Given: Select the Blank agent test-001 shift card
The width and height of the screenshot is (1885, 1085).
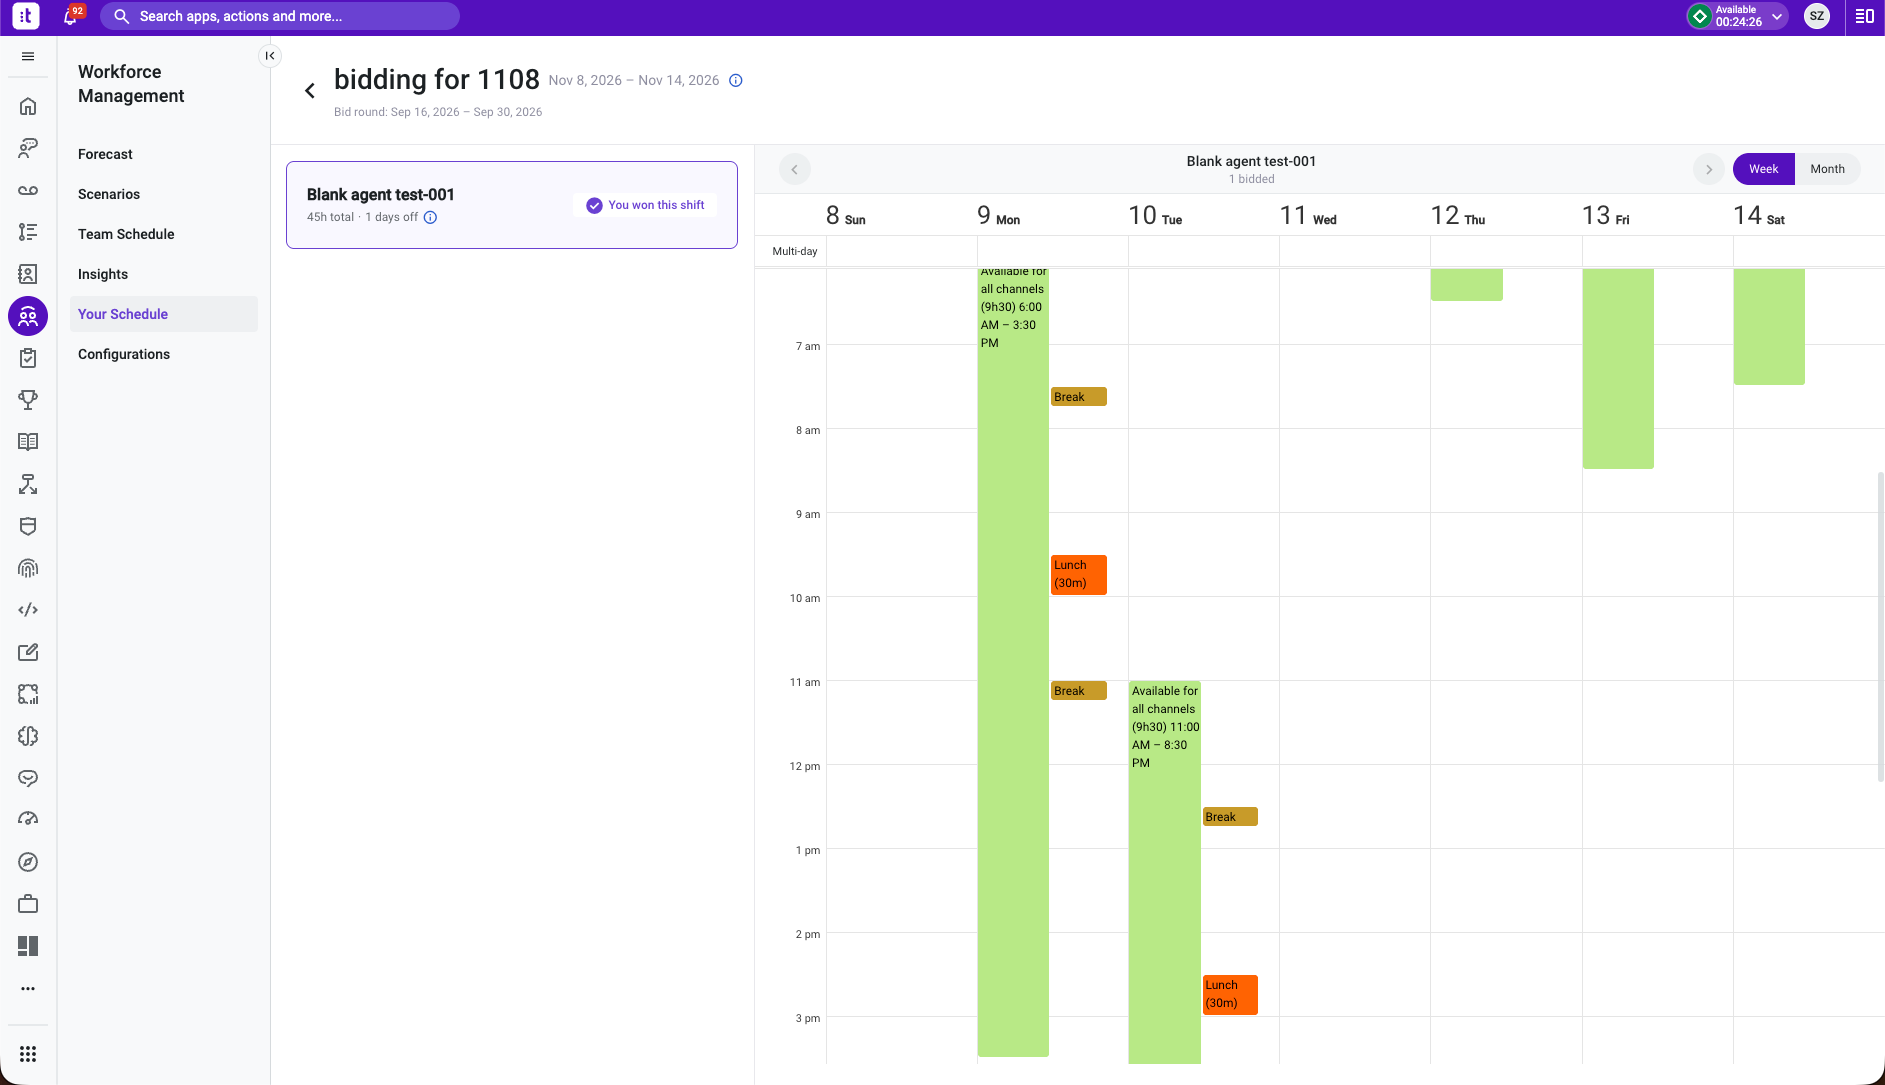Looking at the screenshot, I should pos(512,205).
